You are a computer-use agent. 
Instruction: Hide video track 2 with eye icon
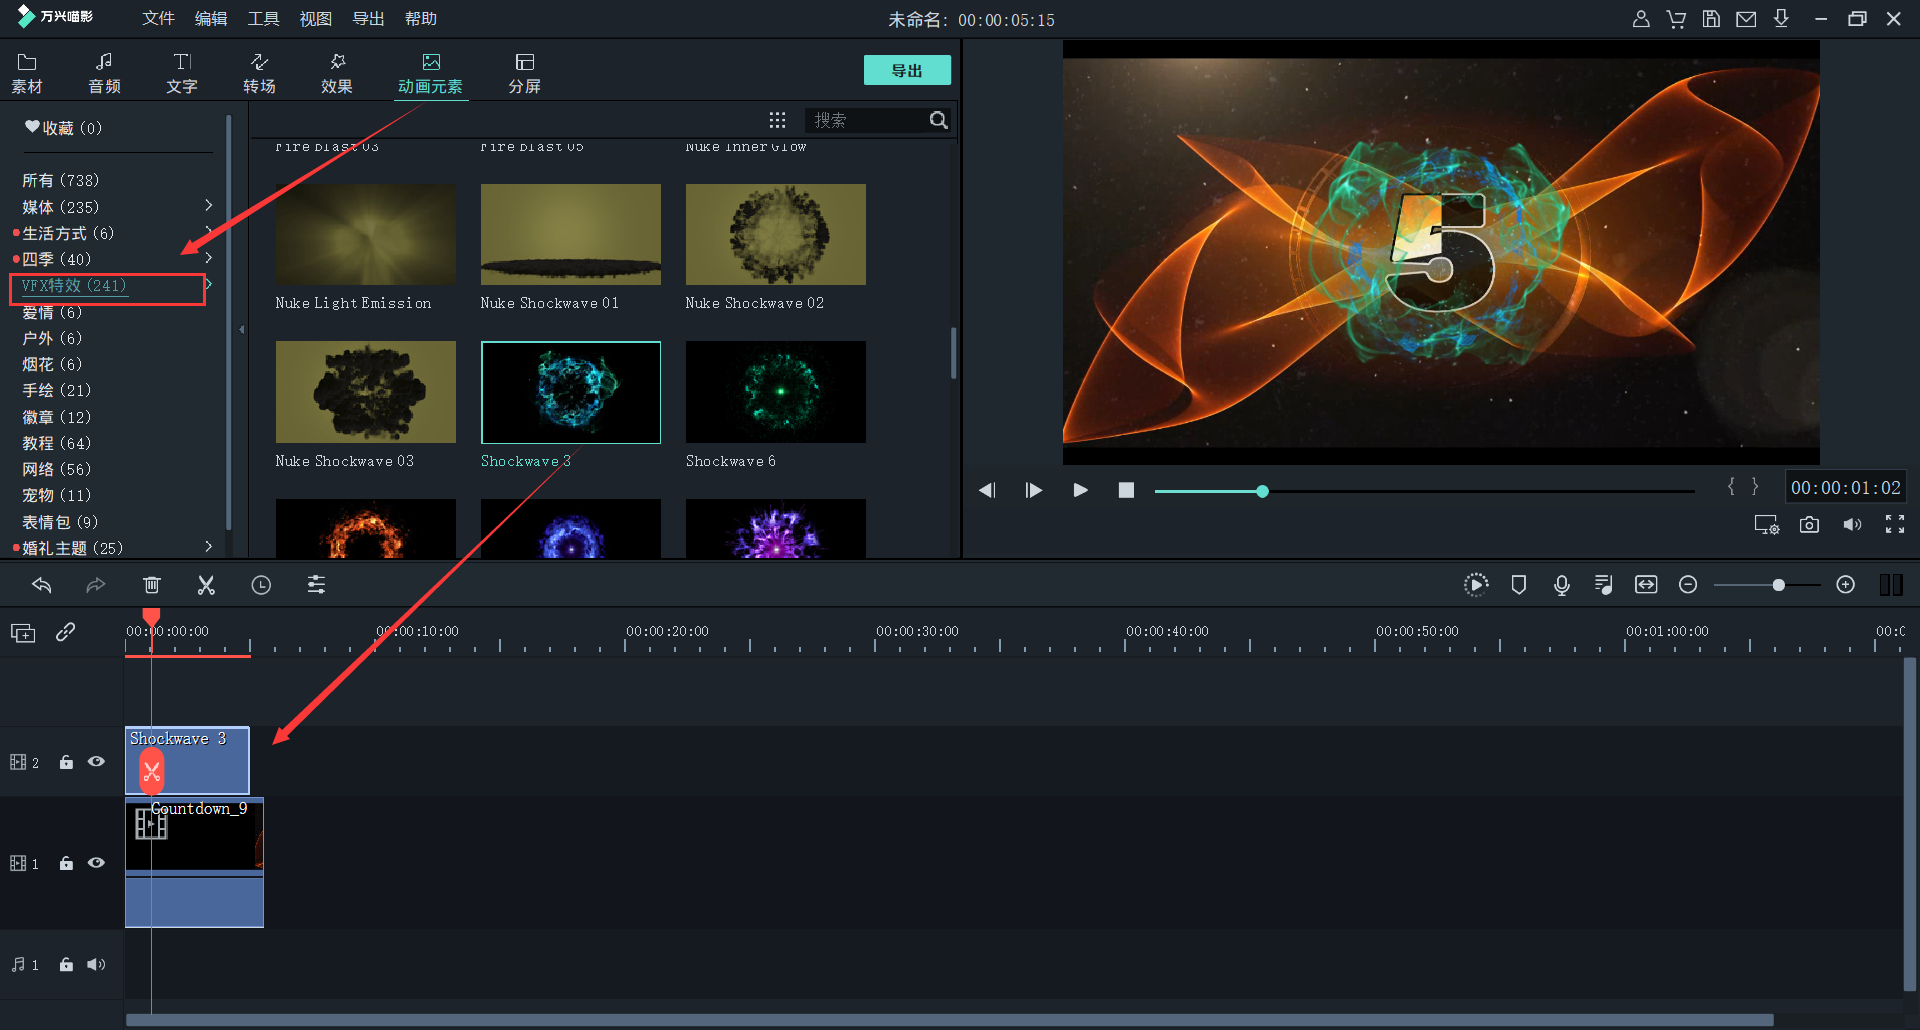(x=96, y=762)
